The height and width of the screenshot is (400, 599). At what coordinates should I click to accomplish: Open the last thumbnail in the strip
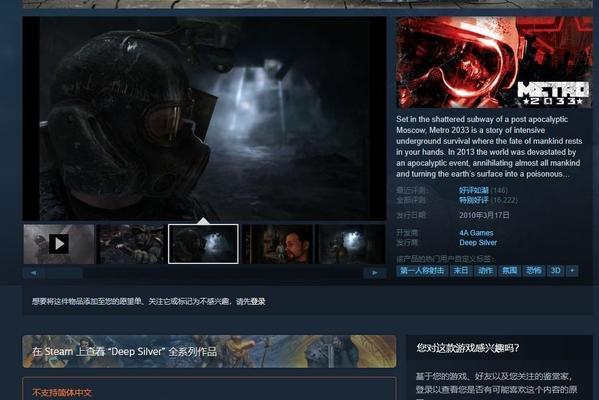[x=351, y=244]
